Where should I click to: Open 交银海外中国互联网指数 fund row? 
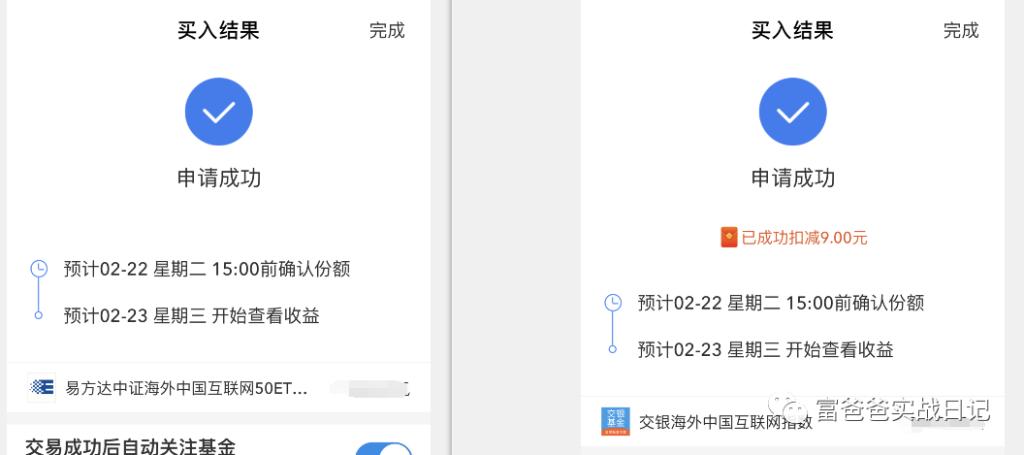[x=724, y=422]
